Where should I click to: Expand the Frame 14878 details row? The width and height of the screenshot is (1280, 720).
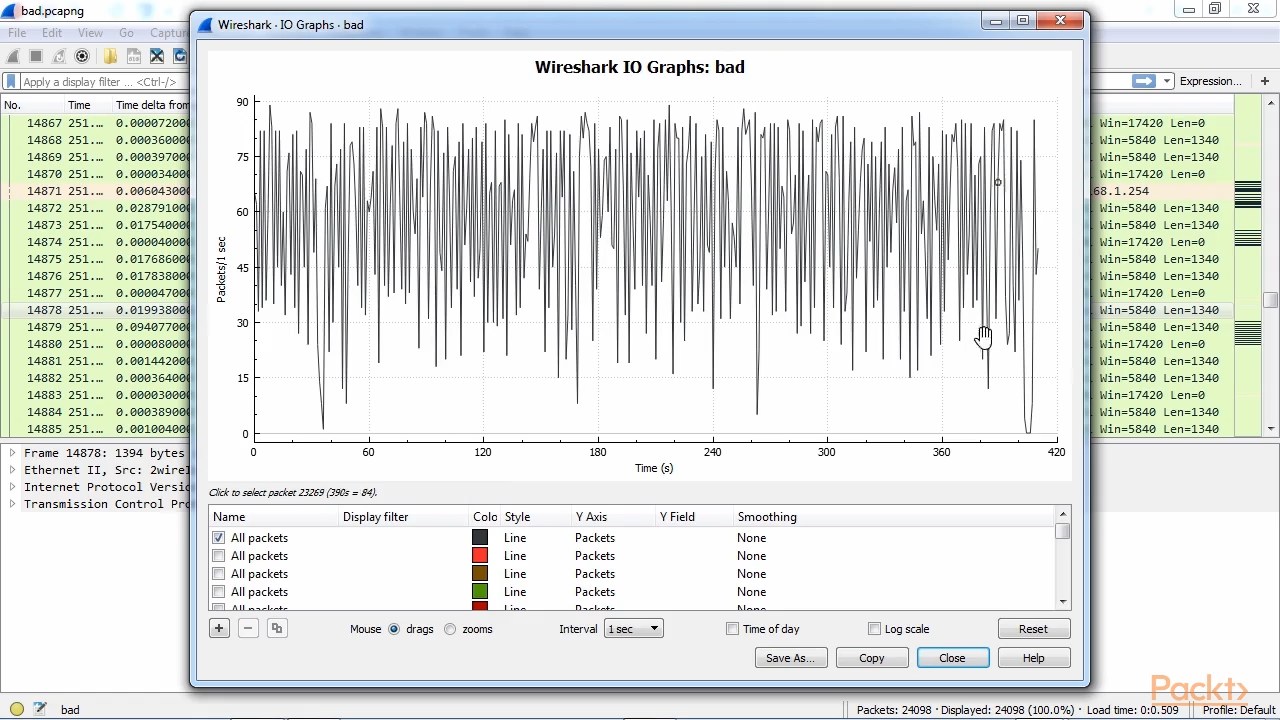(x=12, y=453)
